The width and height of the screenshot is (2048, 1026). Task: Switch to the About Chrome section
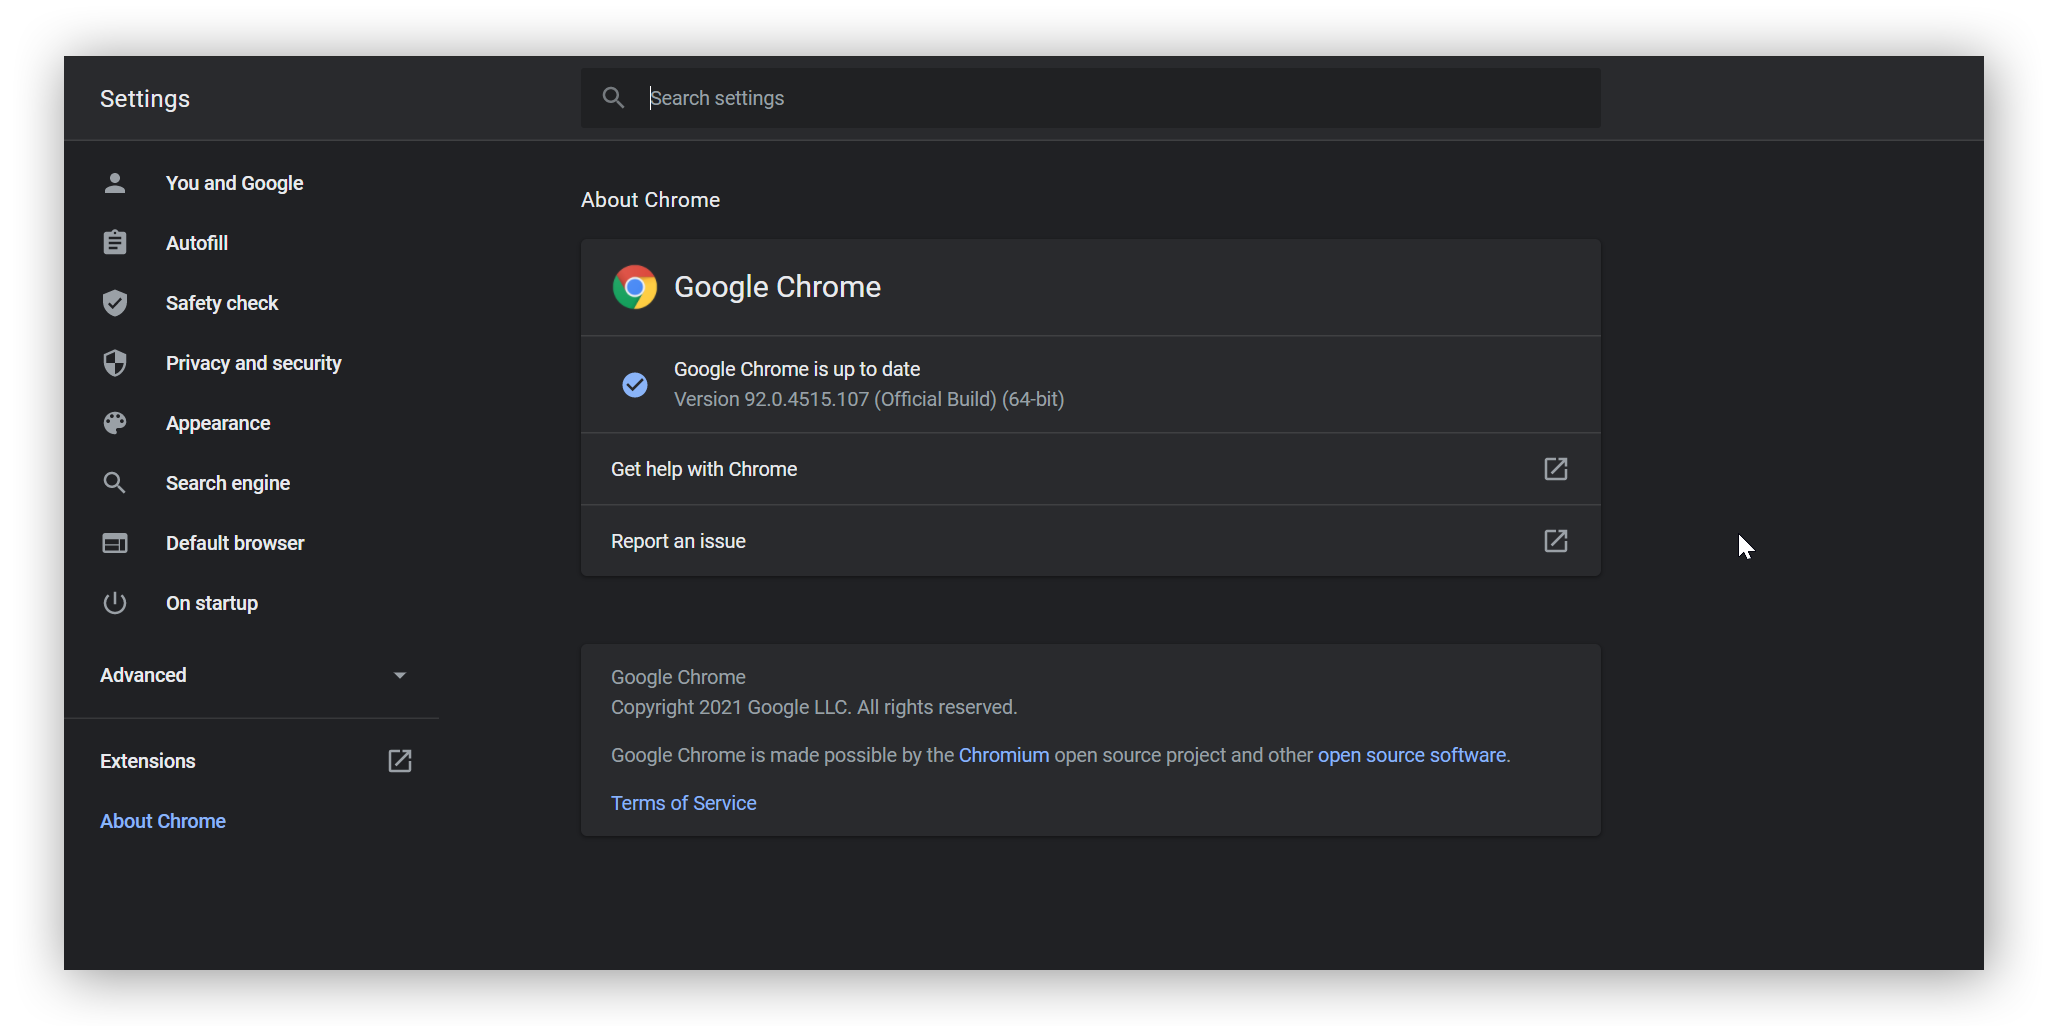click(x=162, y=820)
